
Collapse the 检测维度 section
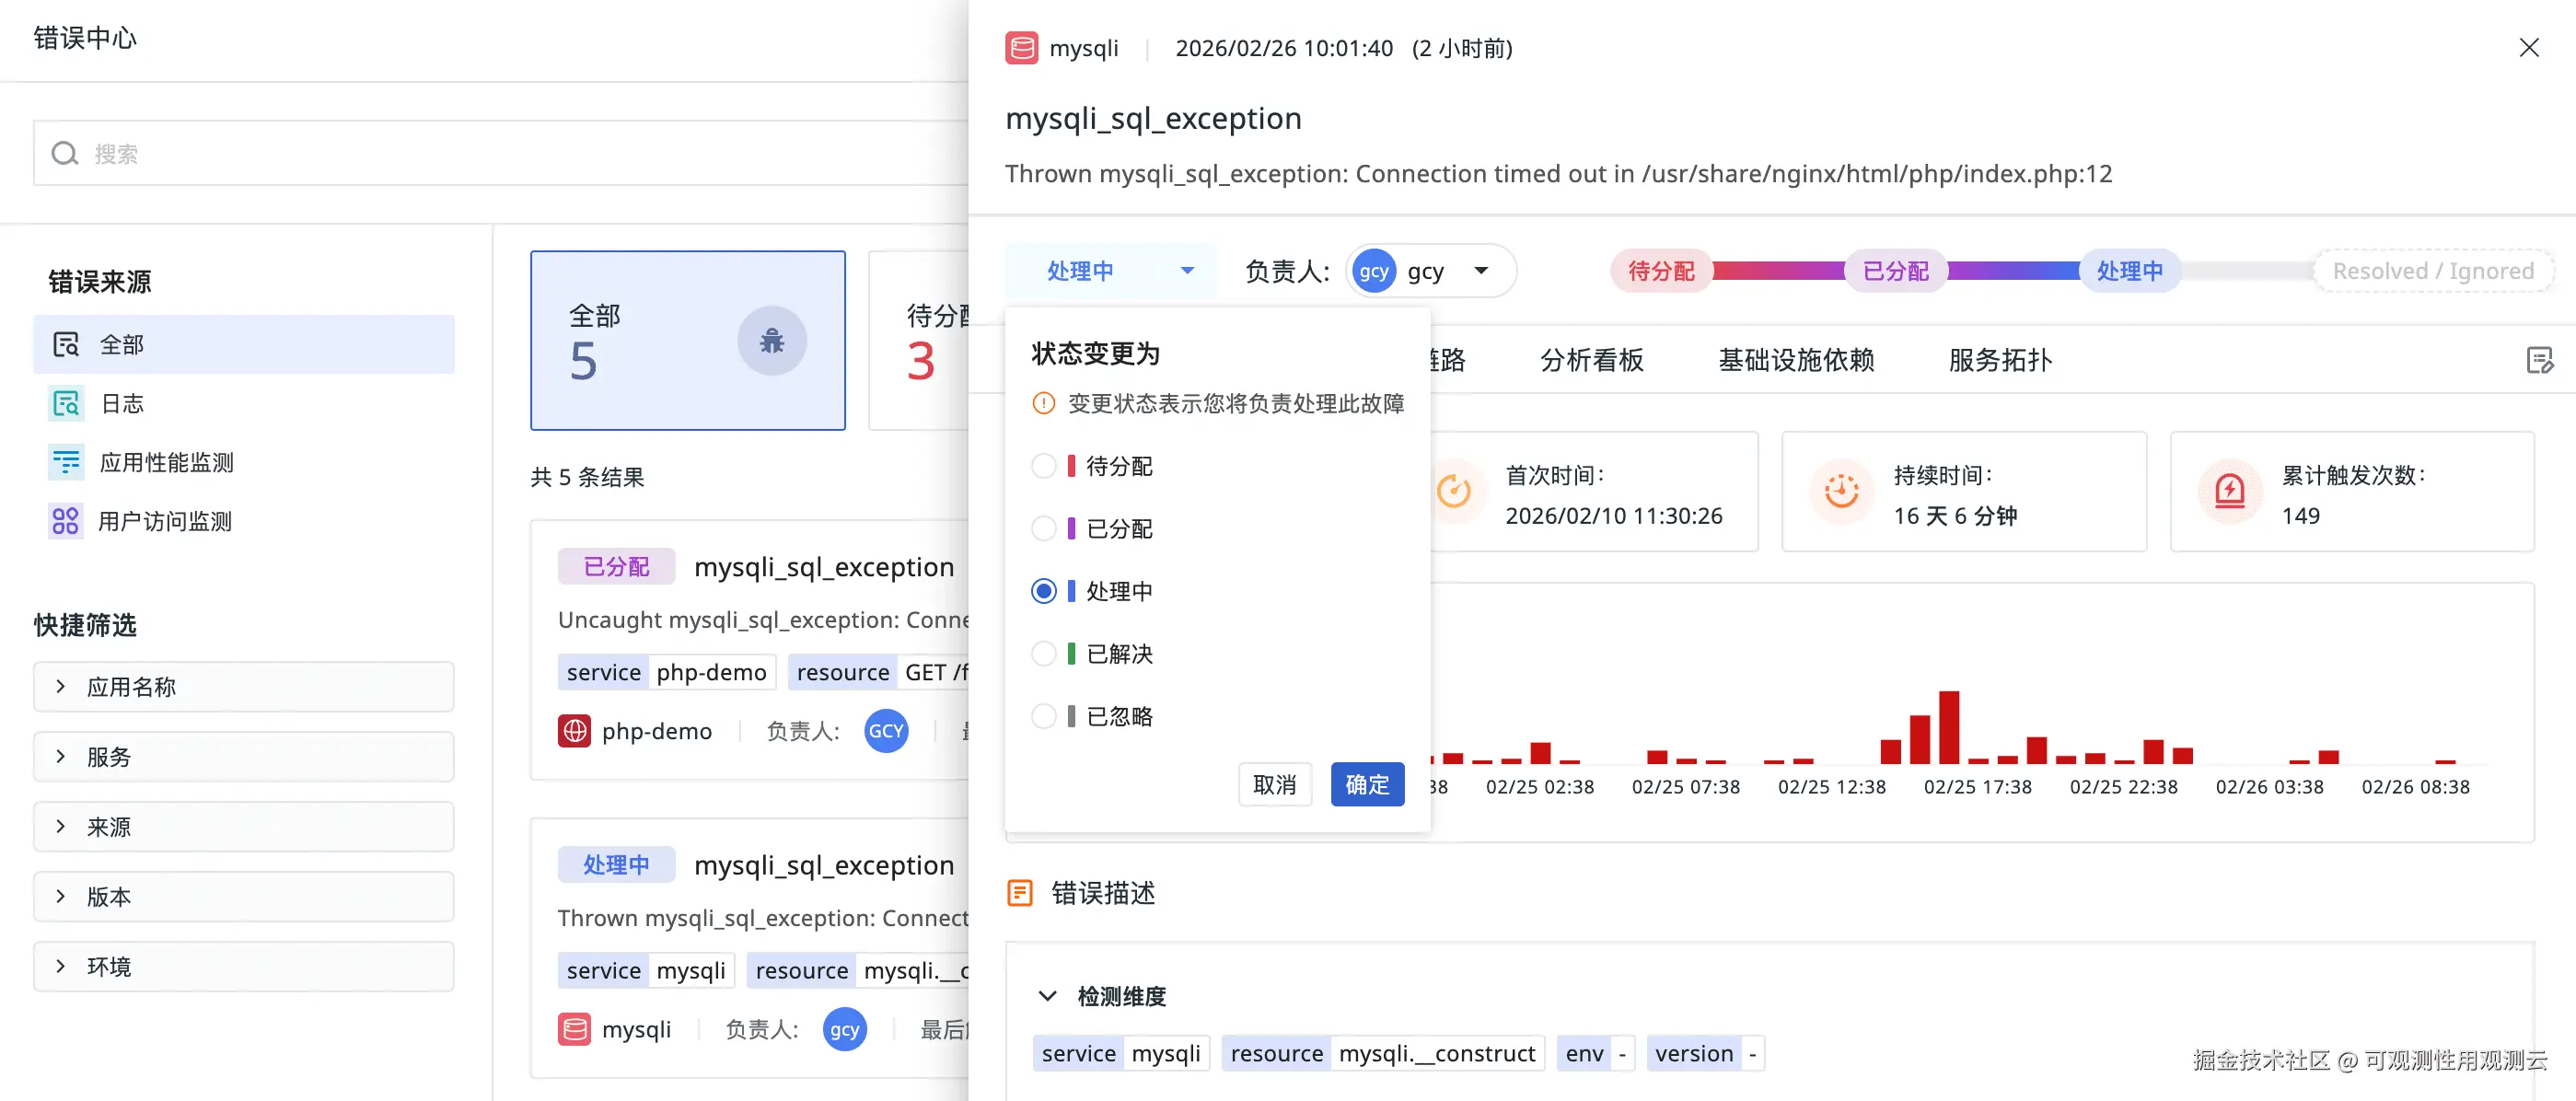pos(1047,996)
